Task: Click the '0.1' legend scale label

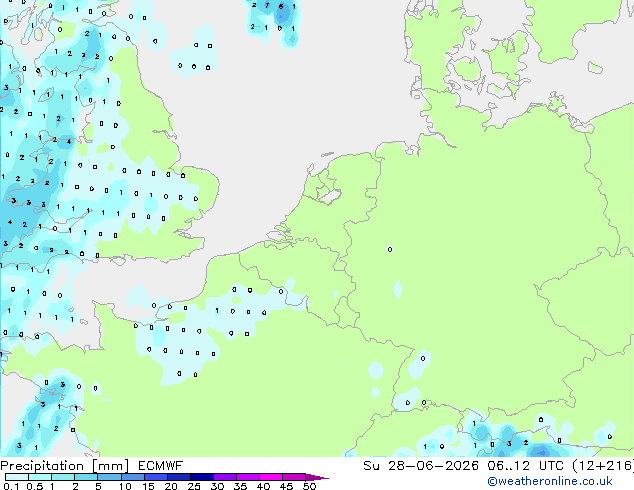Action: 11,486
